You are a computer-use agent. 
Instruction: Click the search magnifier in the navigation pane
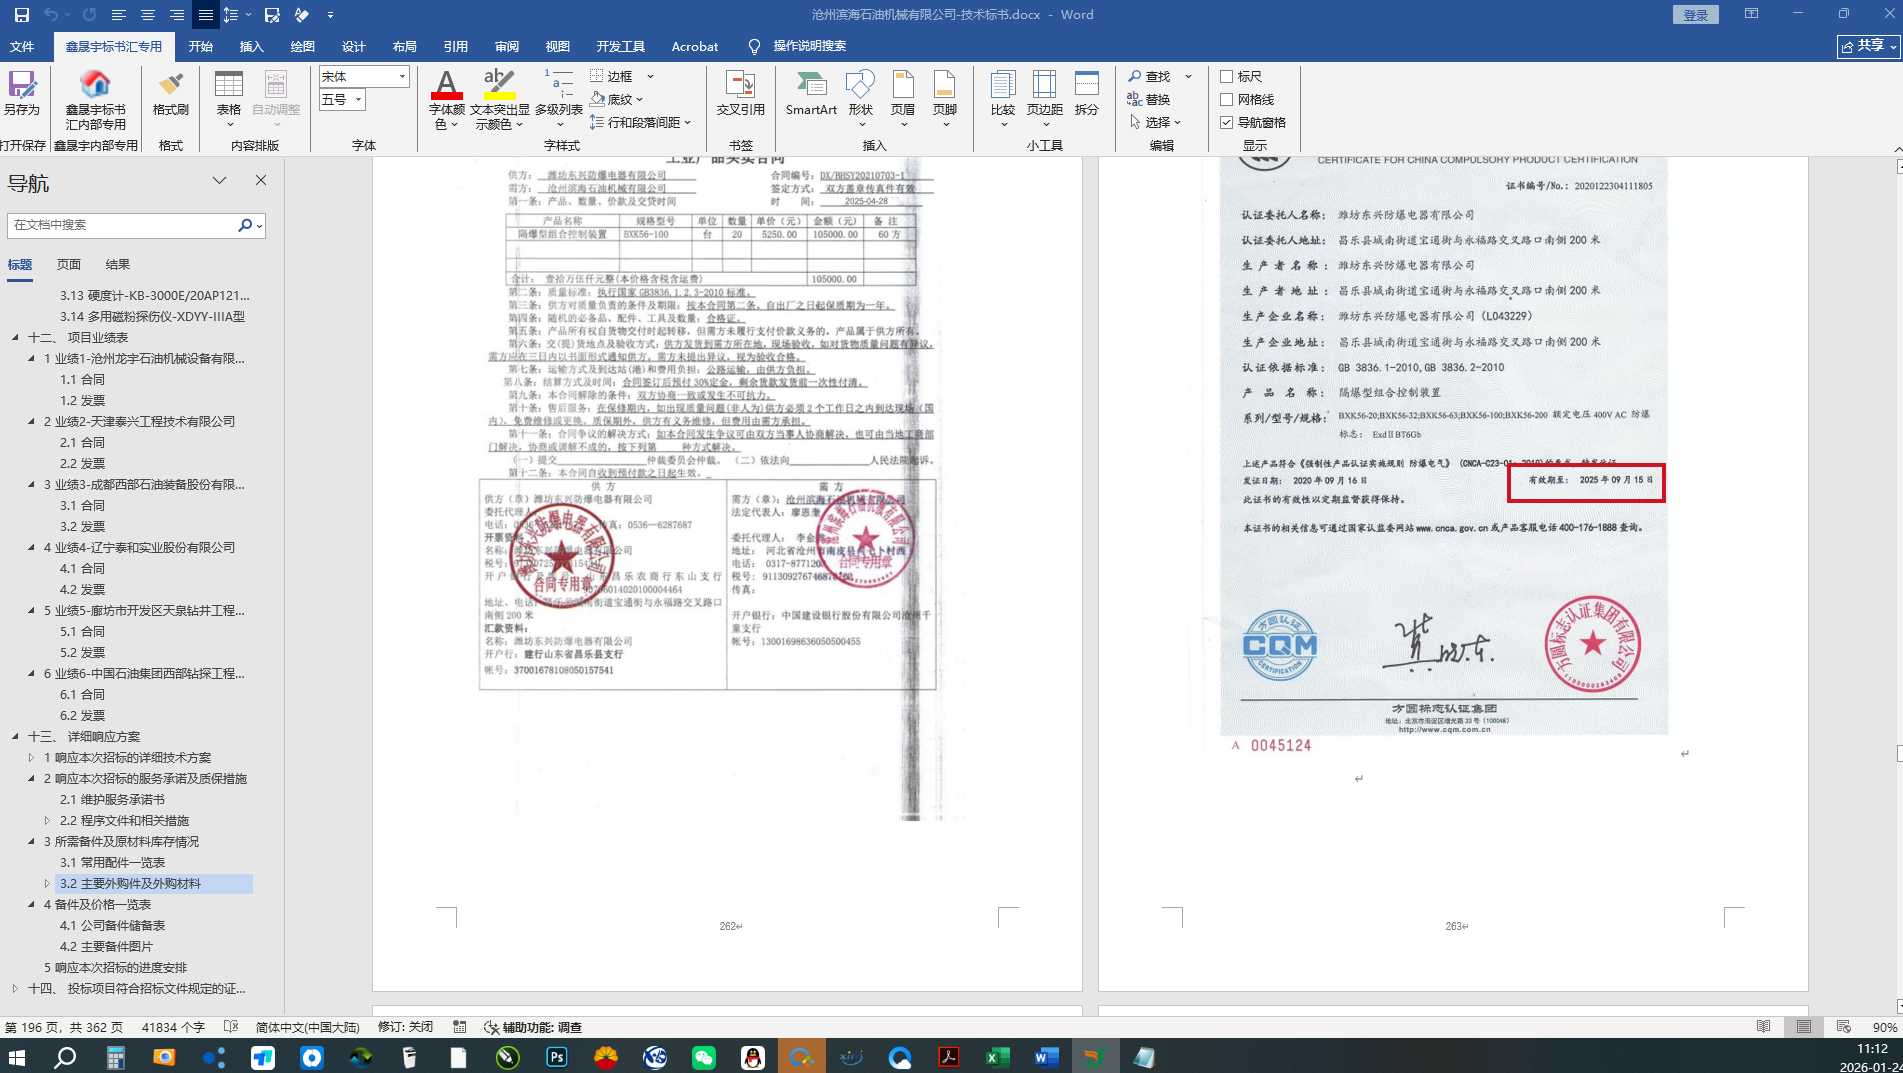click(x=245, y=225)
